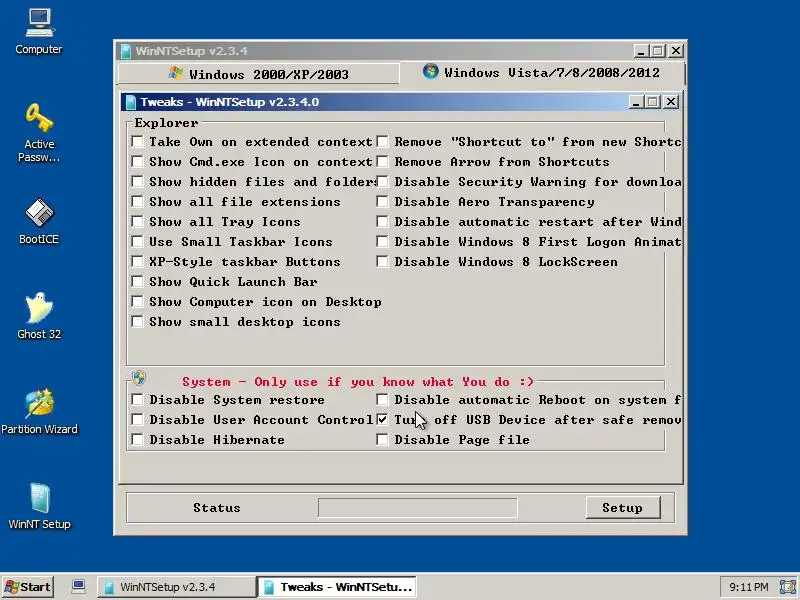The image size is (800, 600).
Task: Check Show Computer icon on Desktop
Action: click(x=137, y=302)
